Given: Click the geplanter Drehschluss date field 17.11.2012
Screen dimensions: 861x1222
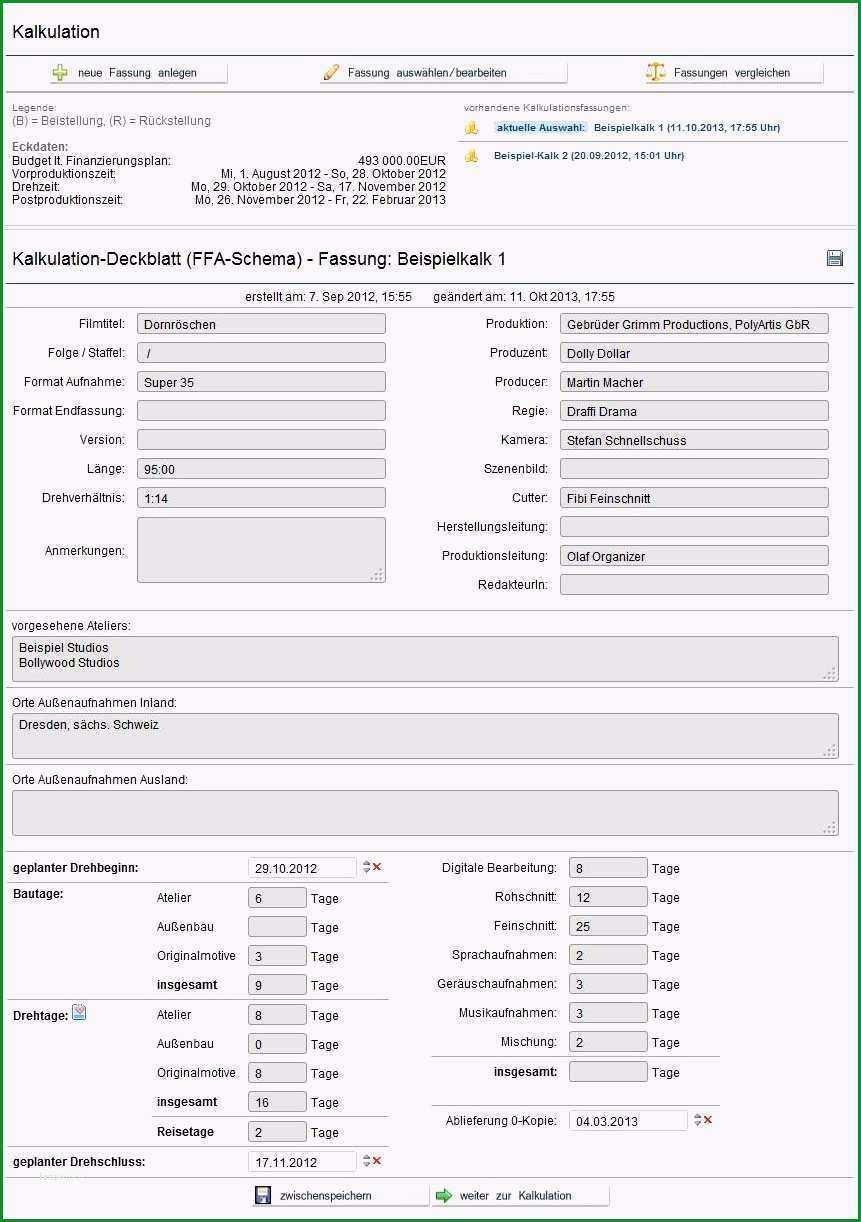Looking at the screenshot, I should (x=302, y=1161).
